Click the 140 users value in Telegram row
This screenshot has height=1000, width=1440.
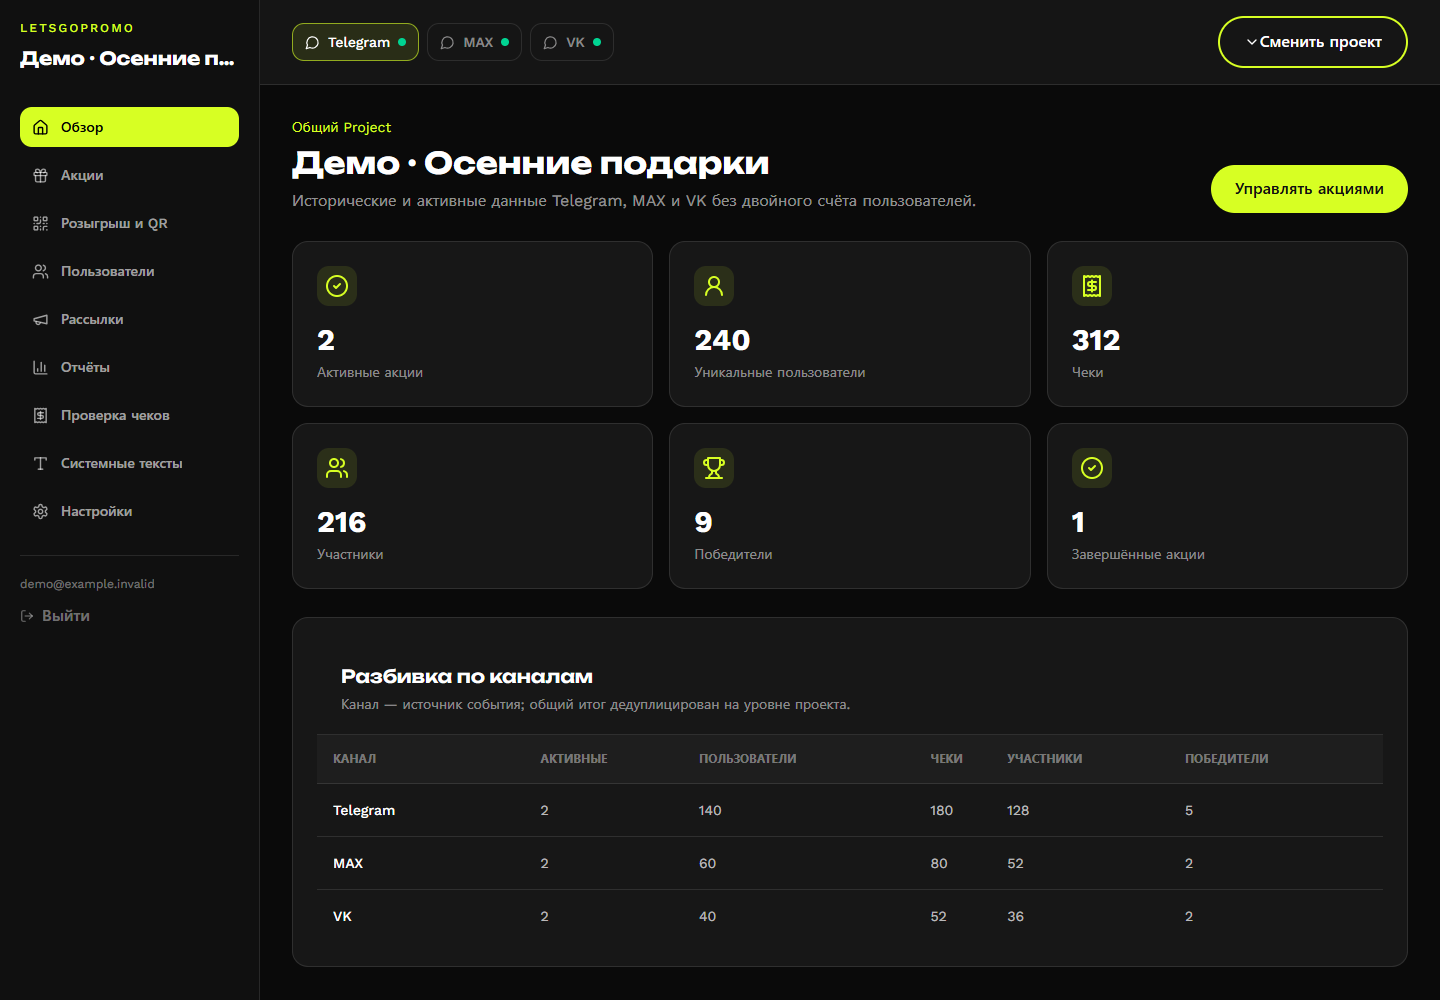tap(710, 810)
